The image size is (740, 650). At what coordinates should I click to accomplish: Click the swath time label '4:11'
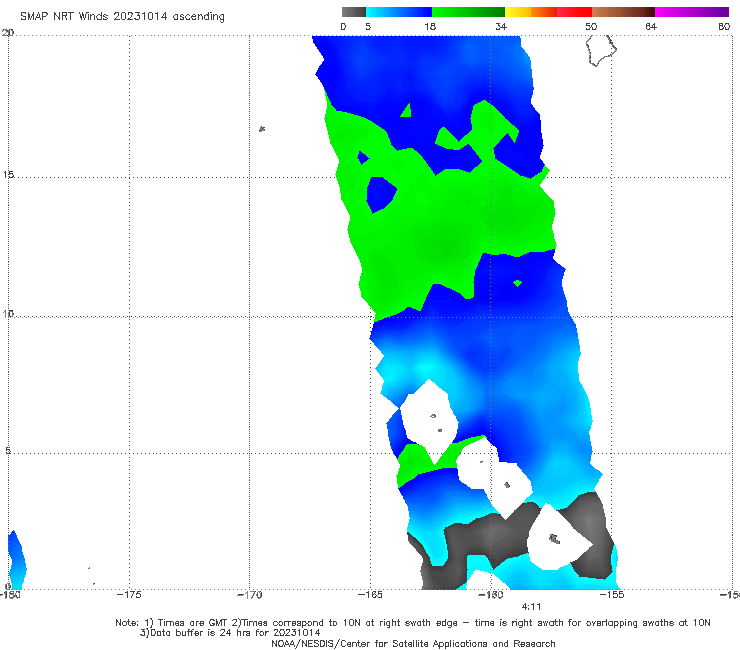coord(531,607)
